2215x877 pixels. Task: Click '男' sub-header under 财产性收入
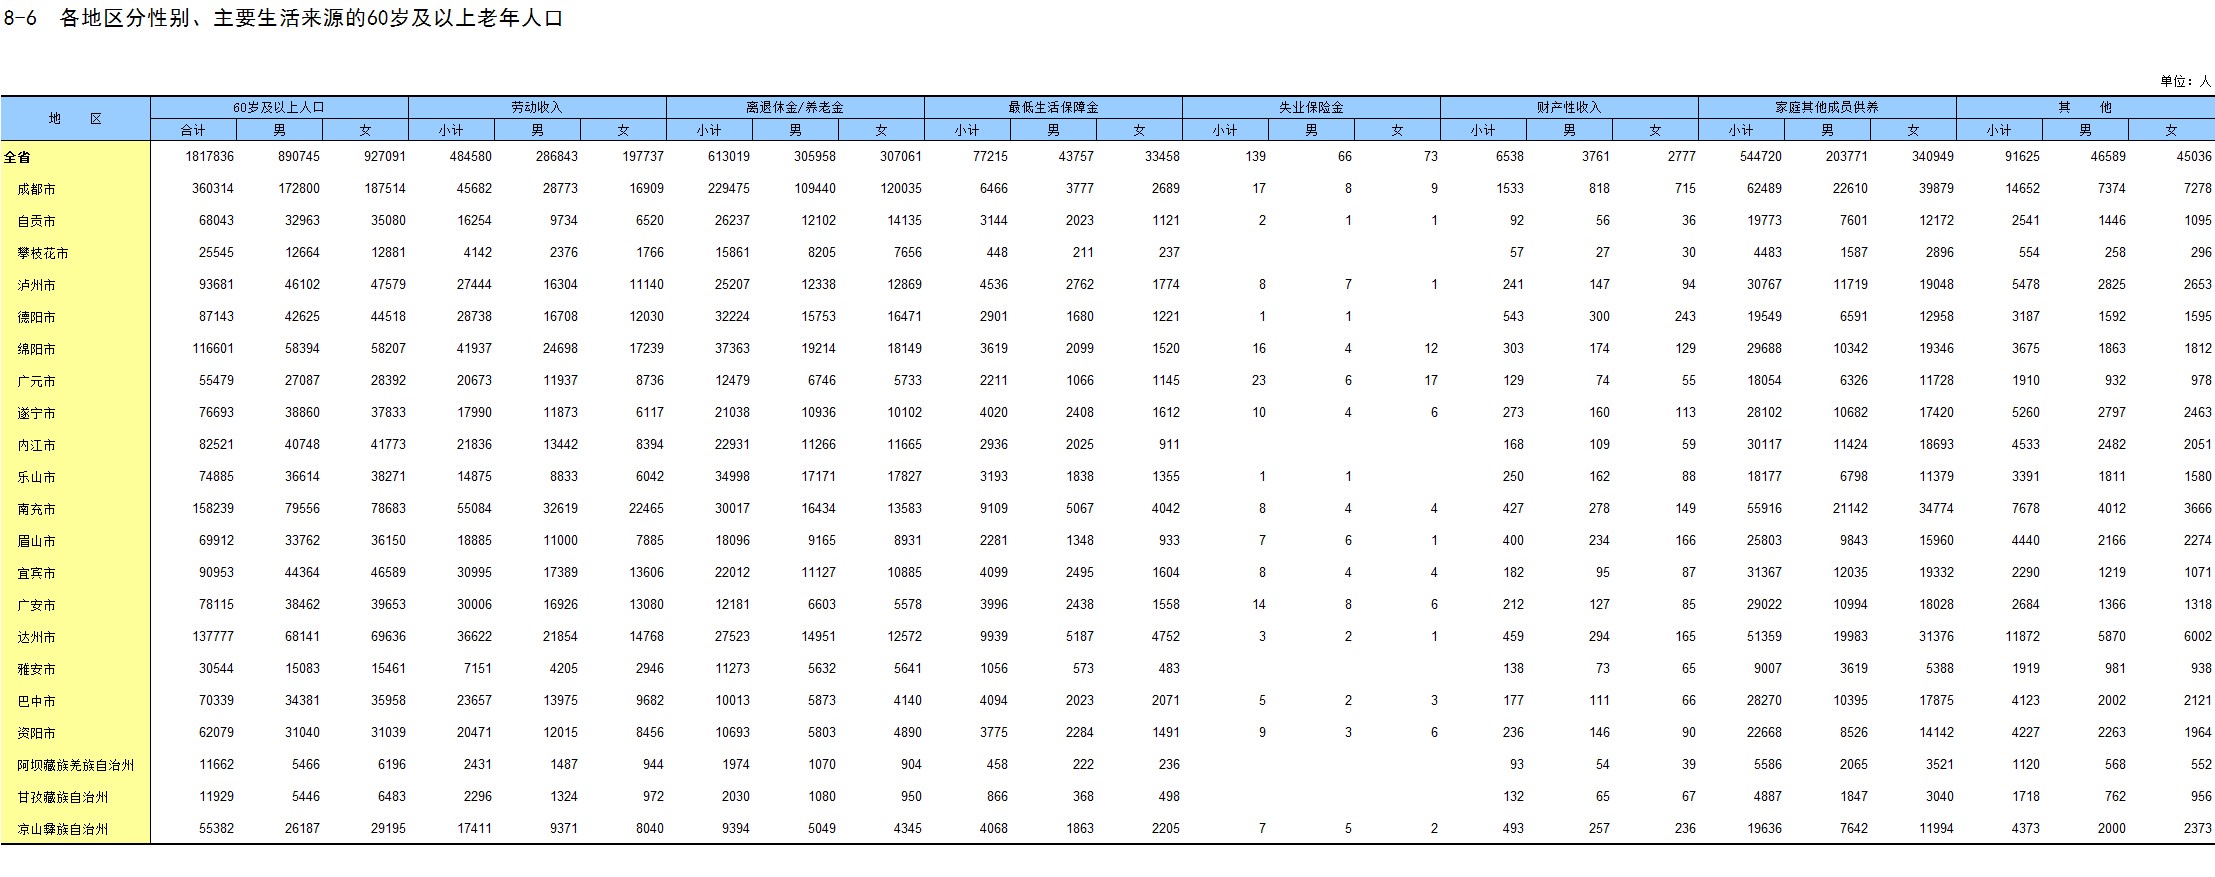[x=1569, y=130]
